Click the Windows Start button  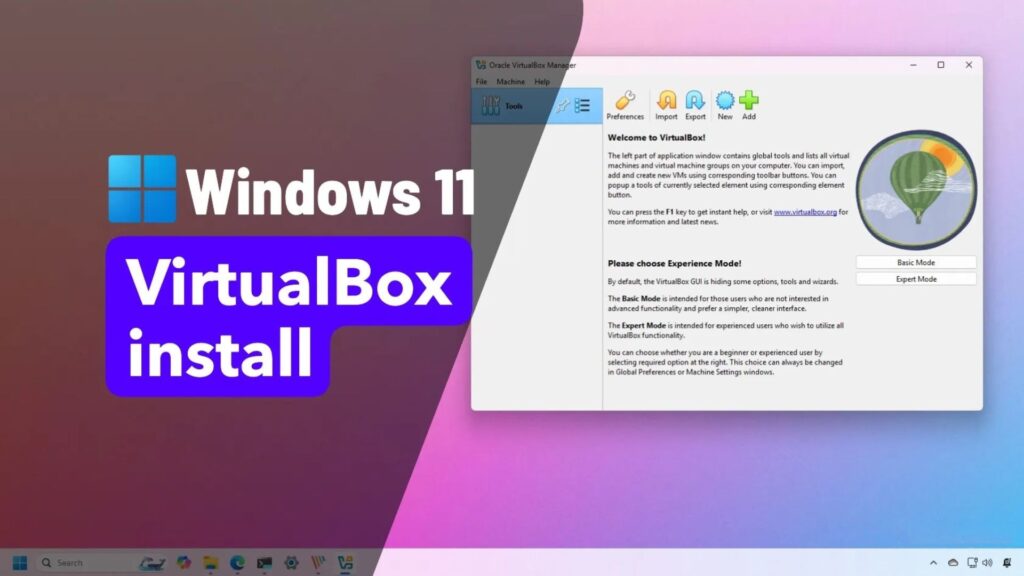(19, 563)
